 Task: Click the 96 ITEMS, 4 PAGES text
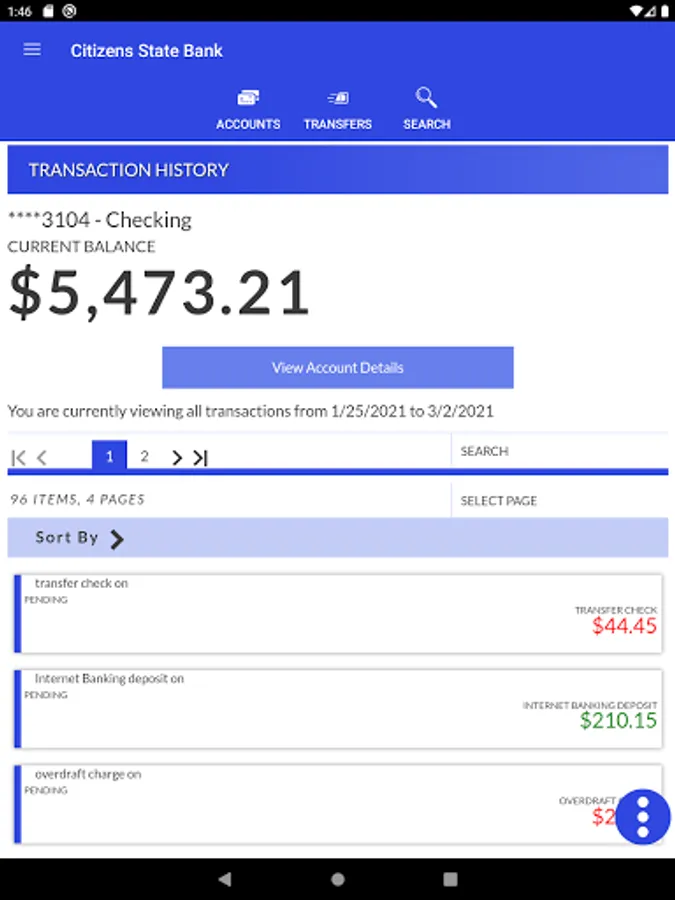click(x=77, y=499)
